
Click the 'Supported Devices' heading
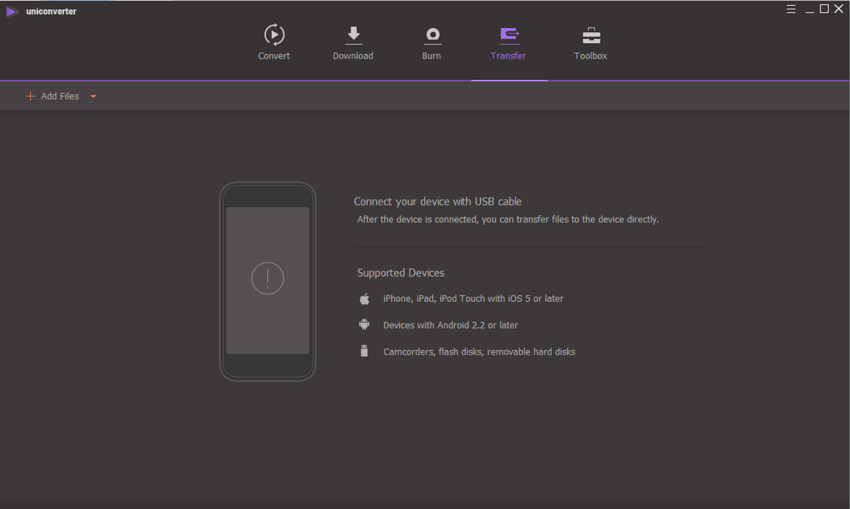pos(401,273)
